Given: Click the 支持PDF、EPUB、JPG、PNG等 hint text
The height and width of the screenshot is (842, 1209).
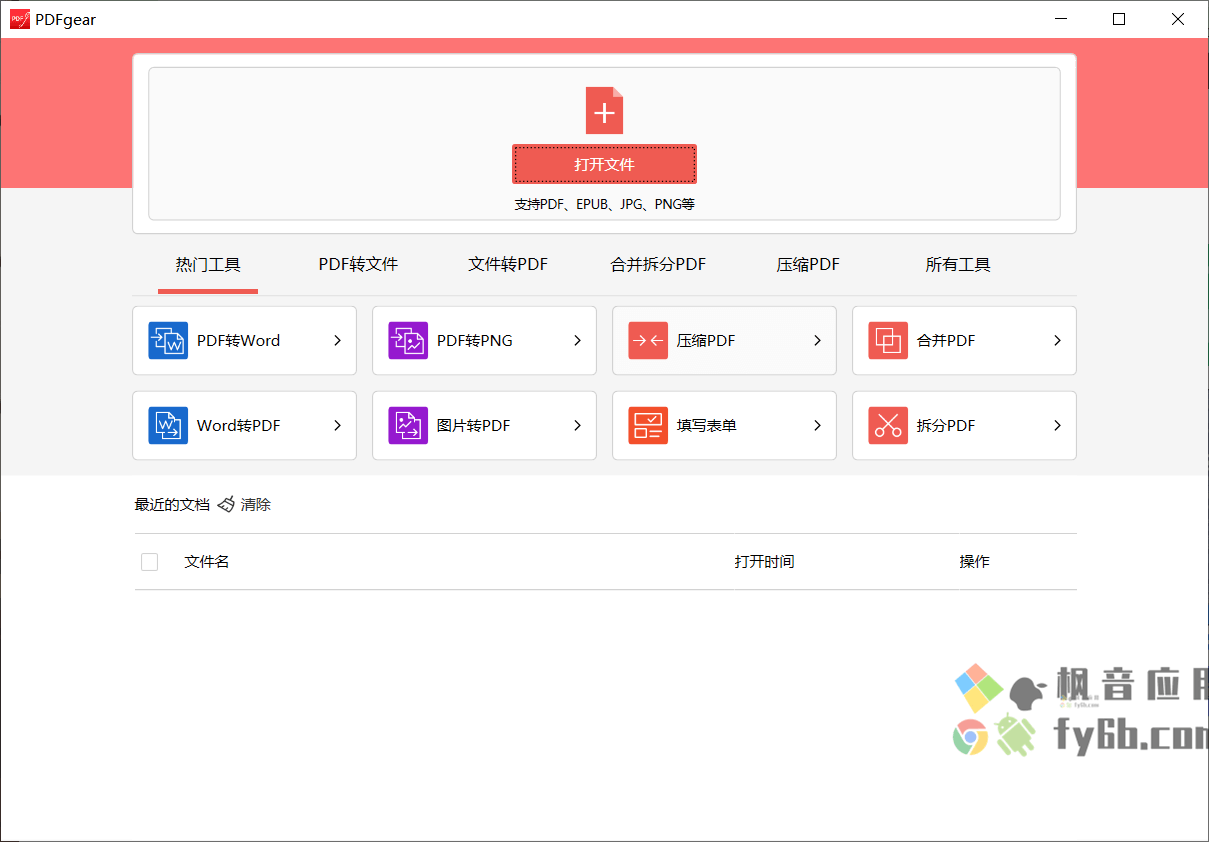Looking at the screenshot, I should (604, 204).
